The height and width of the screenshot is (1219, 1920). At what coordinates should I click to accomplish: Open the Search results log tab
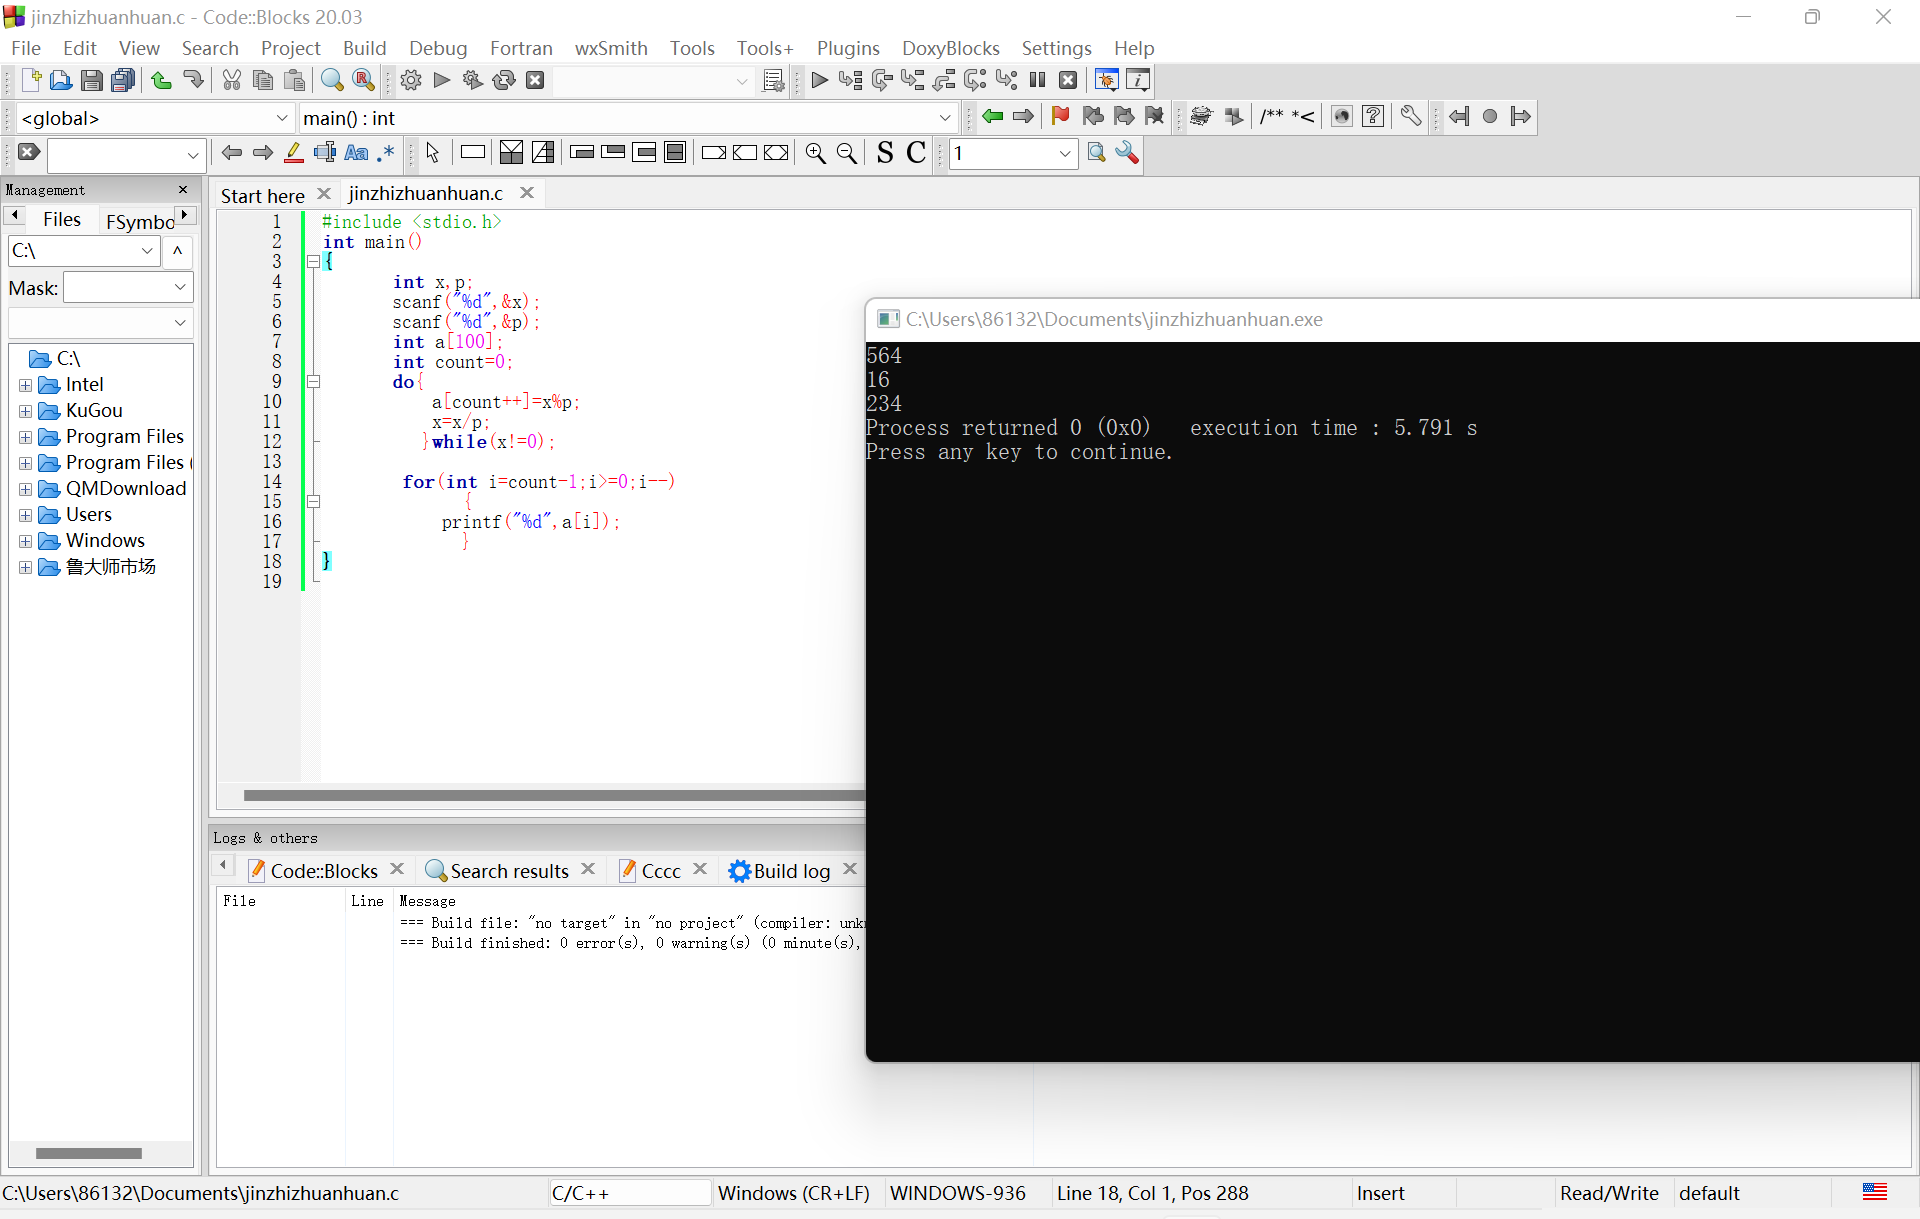509,871
